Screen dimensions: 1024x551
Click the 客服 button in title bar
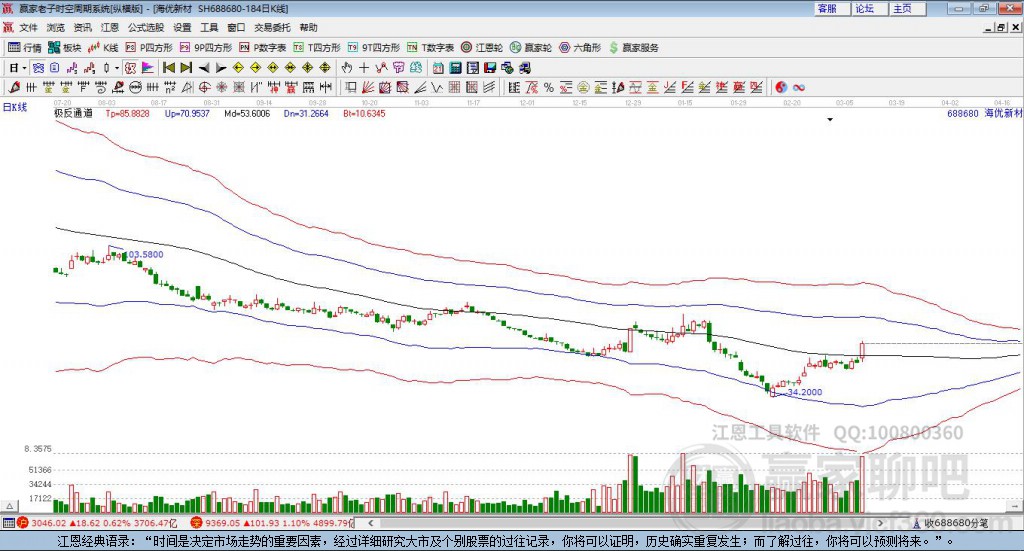pos(832,8)
